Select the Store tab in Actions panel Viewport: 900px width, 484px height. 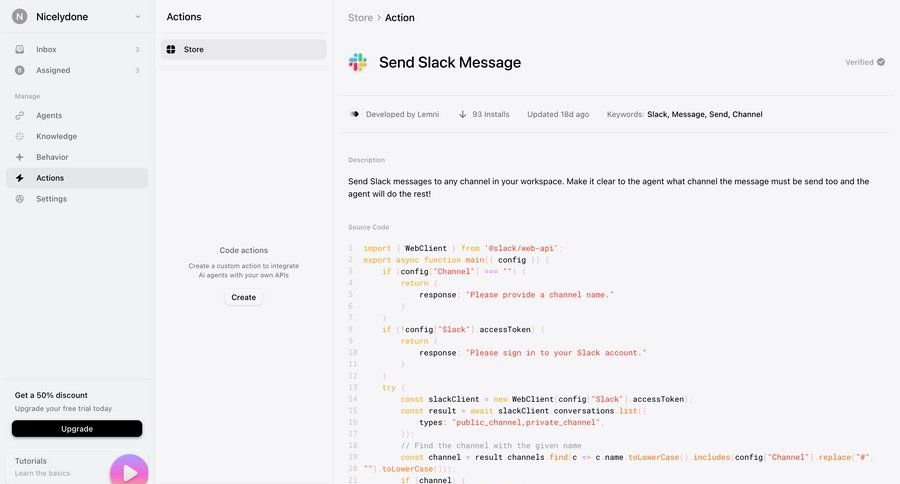[x=243, y=49]
